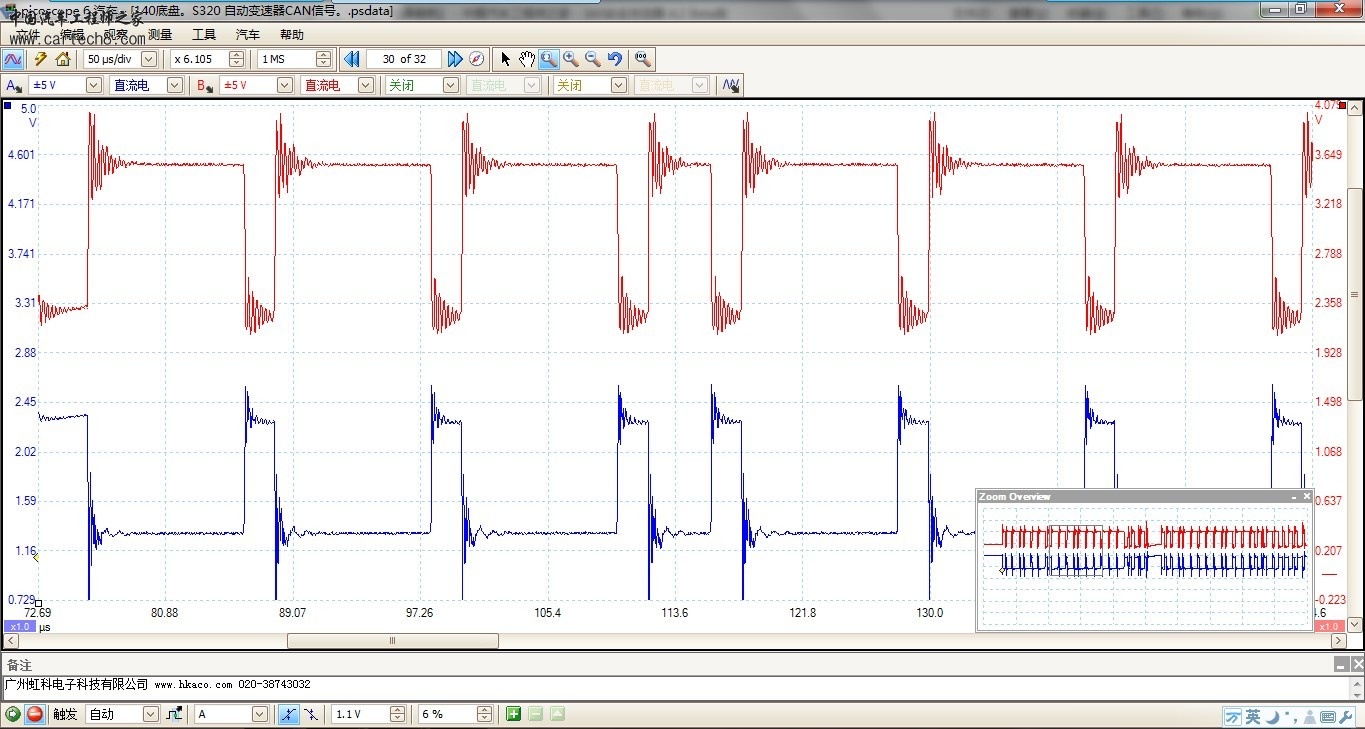1365x729 pixels.
Task: Adjust the 1.1 V trigger threshold stepper
Action: coord(398,714)
